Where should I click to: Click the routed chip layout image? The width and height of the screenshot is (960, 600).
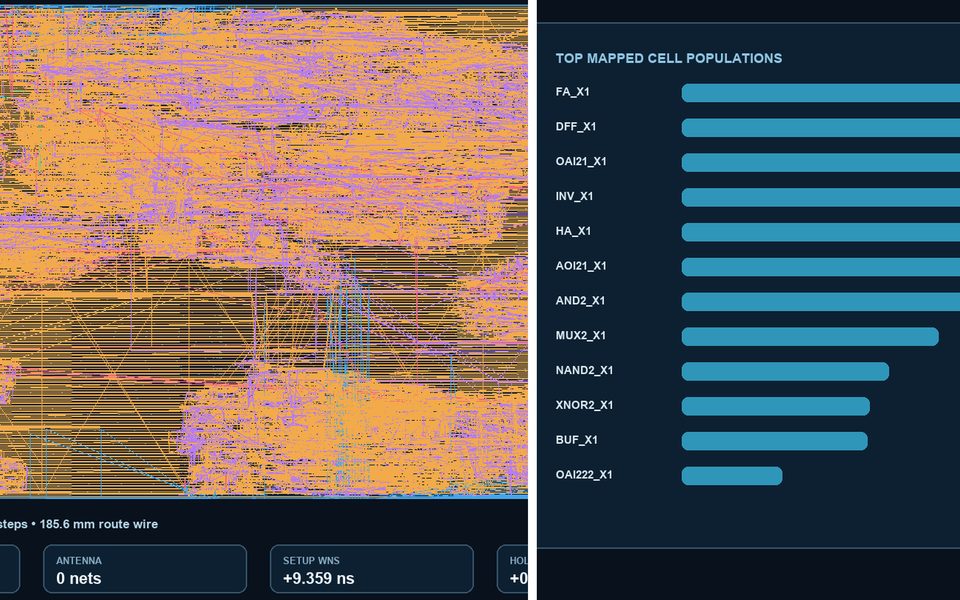click(x=264, y=251)
